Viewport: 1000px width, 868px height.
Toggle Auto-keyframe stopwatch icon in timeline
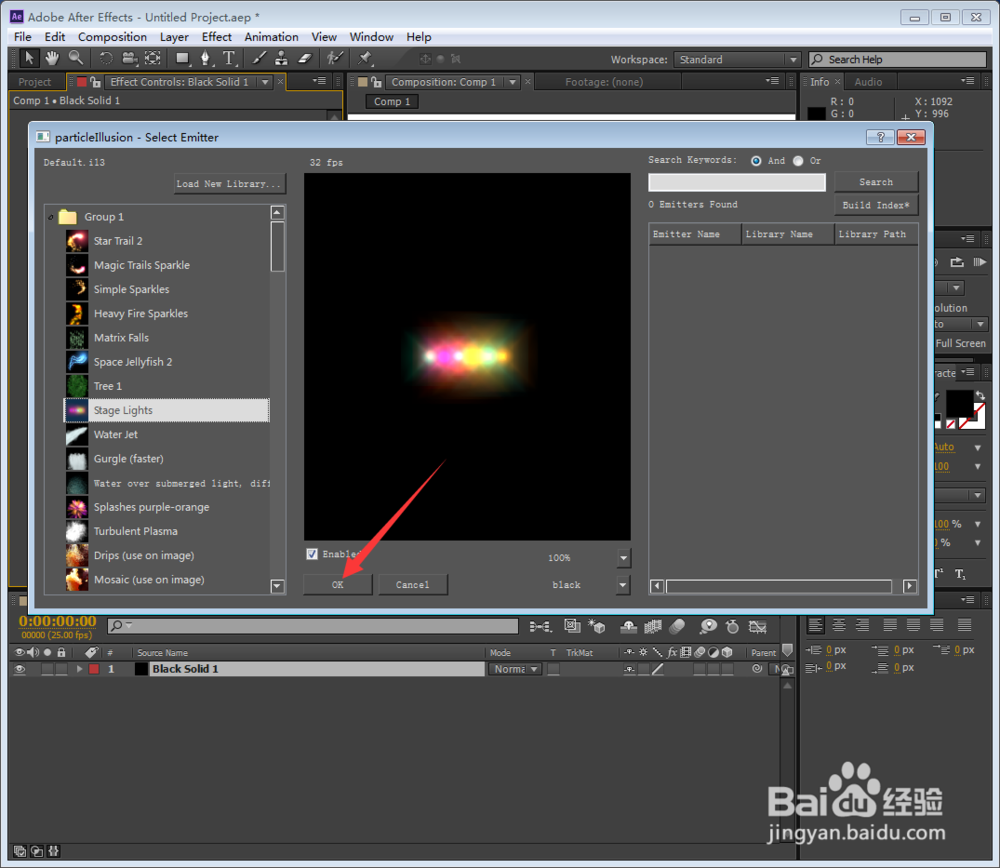pyautogui.click(x=732, y=627)
